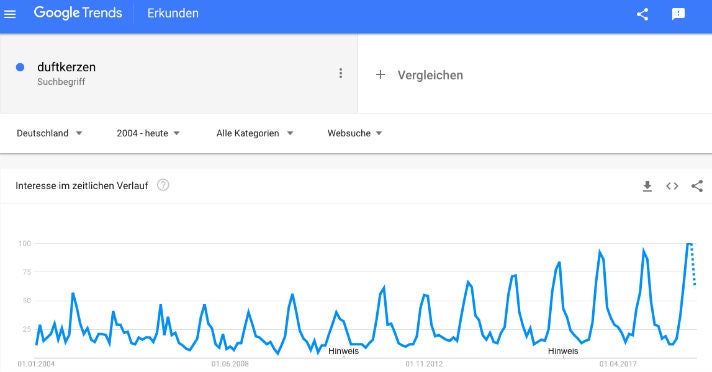Click the second Hinweis marker near 2017
The image size is (712, 372).
click(563, 351)
